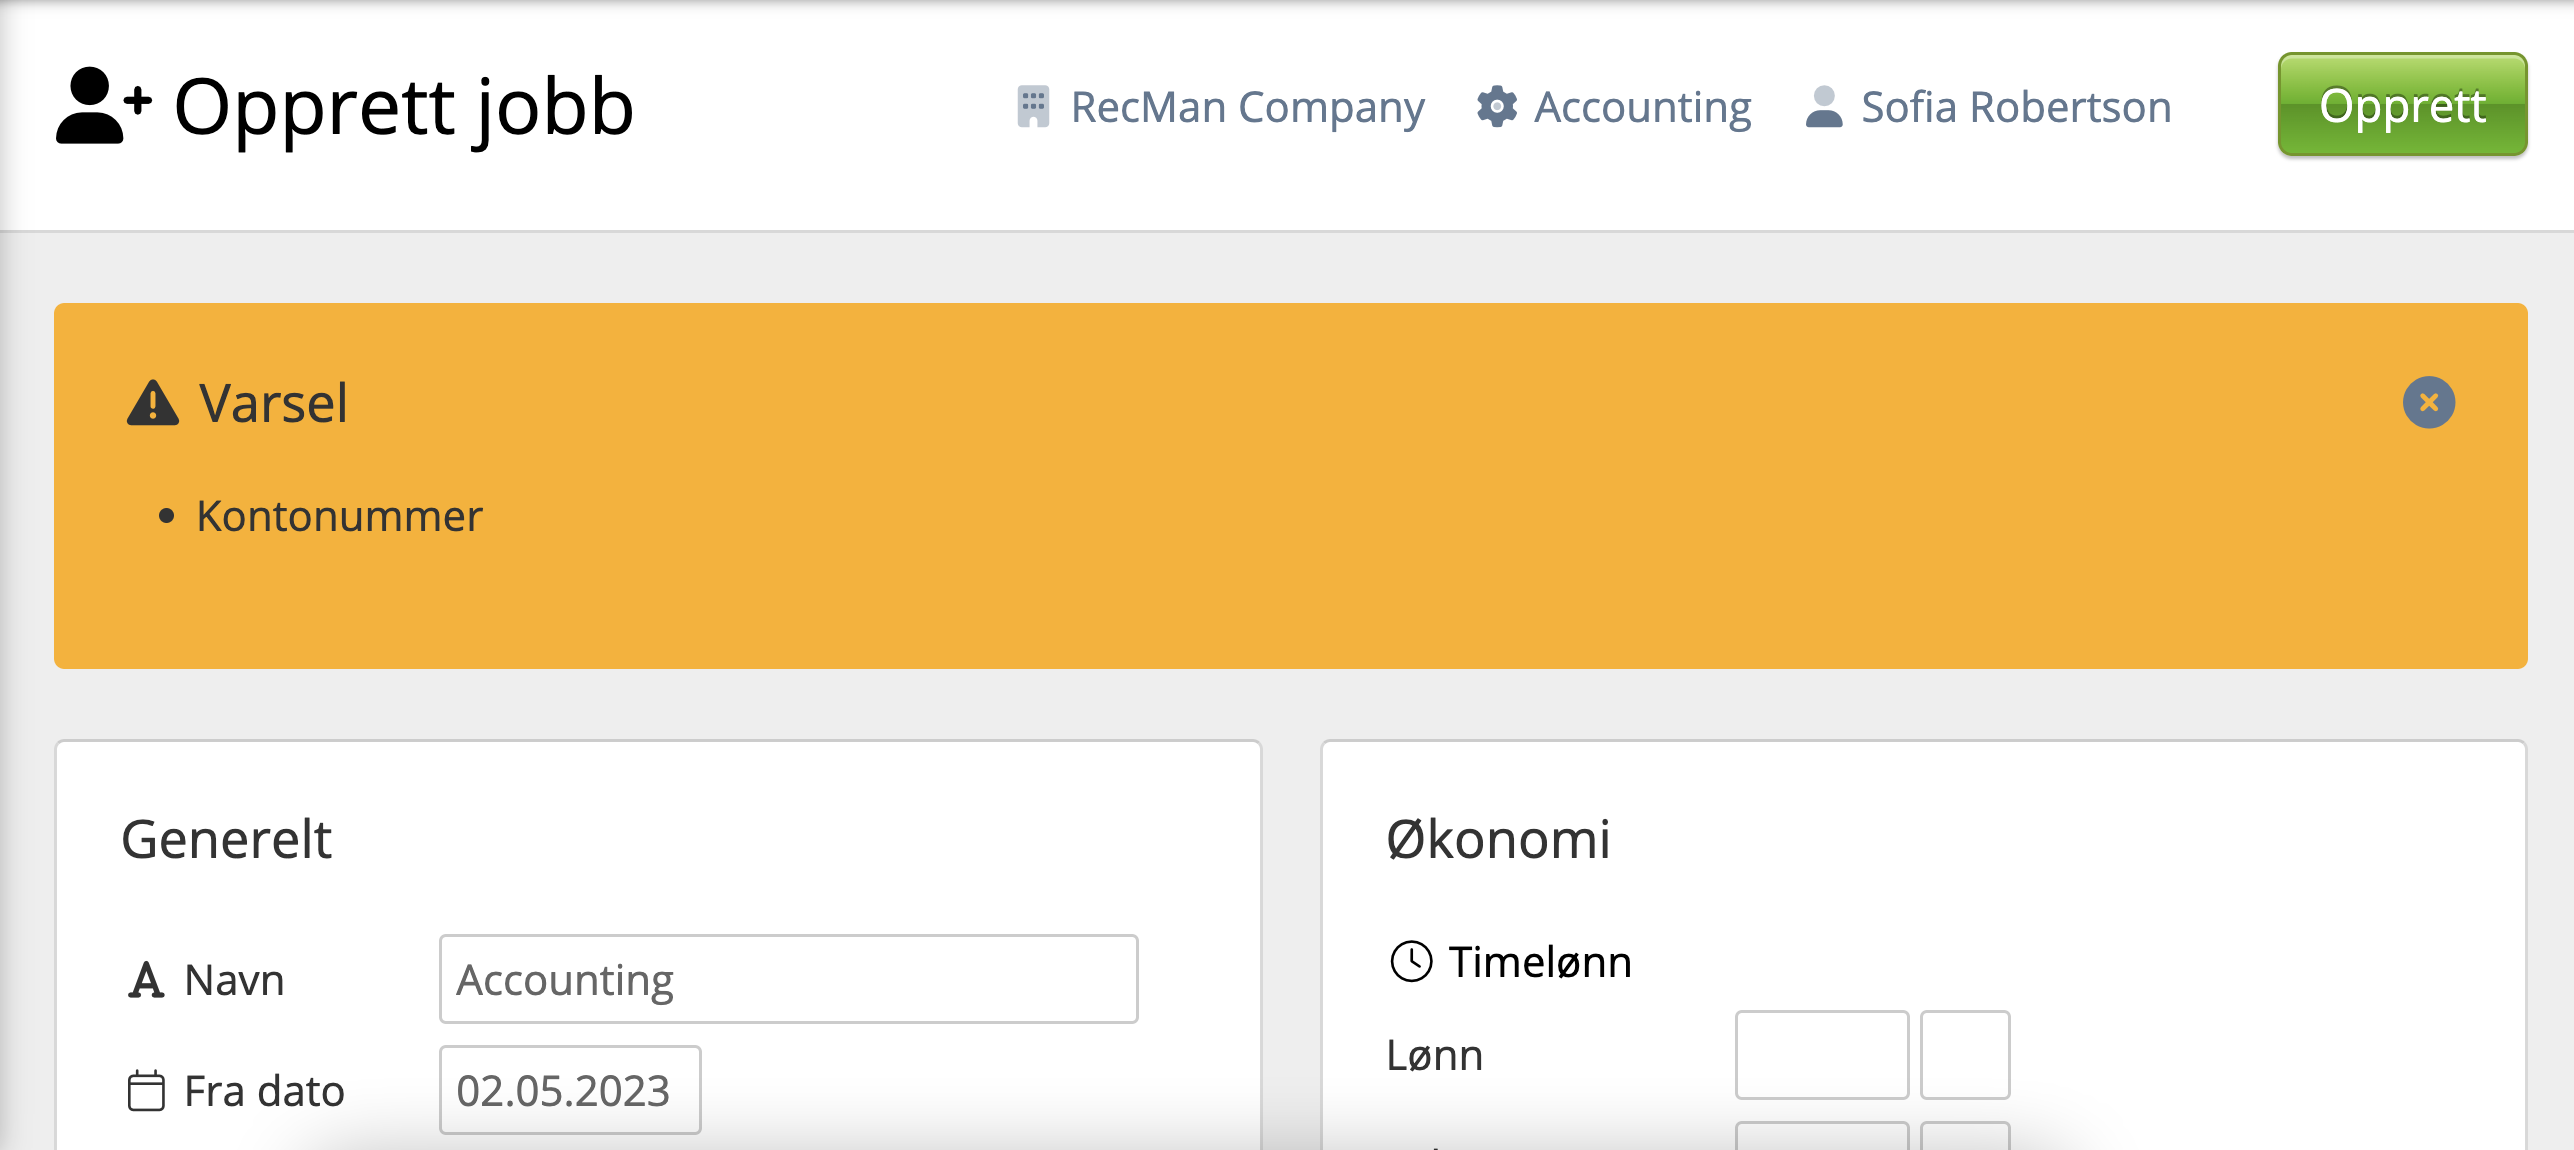
Task: Click the wide Lønn amount field
Action: 1821,1055
